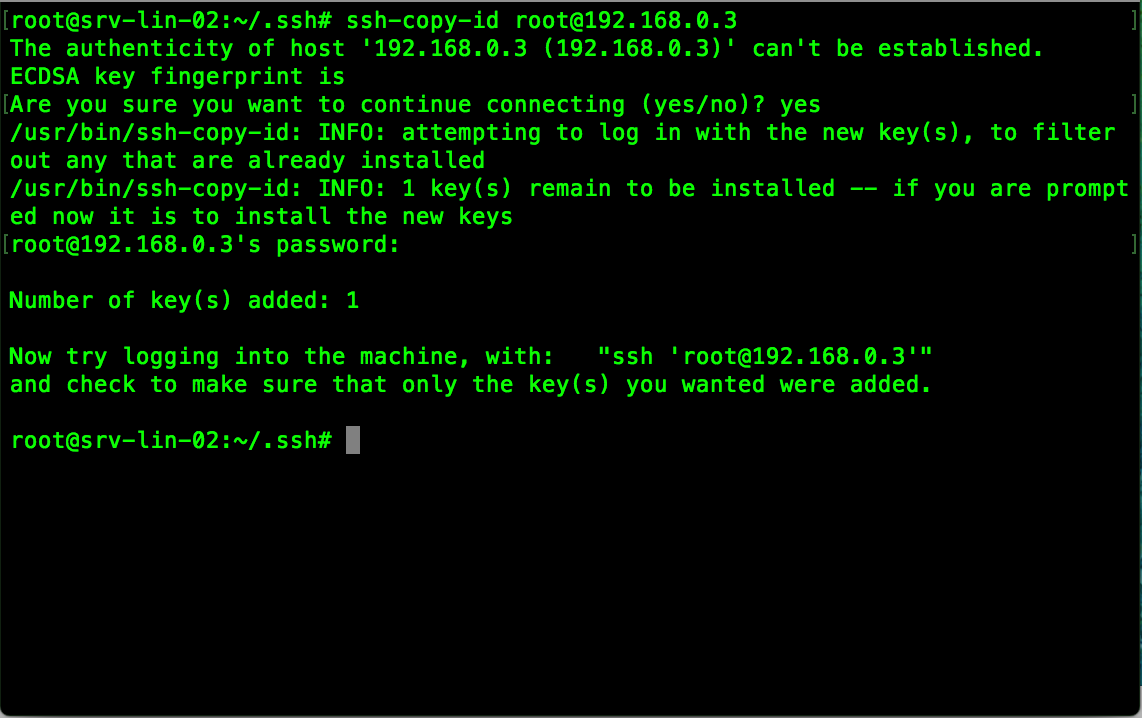
Task: Click the left bracket beside "Are you sure" line
Action: 6,104
